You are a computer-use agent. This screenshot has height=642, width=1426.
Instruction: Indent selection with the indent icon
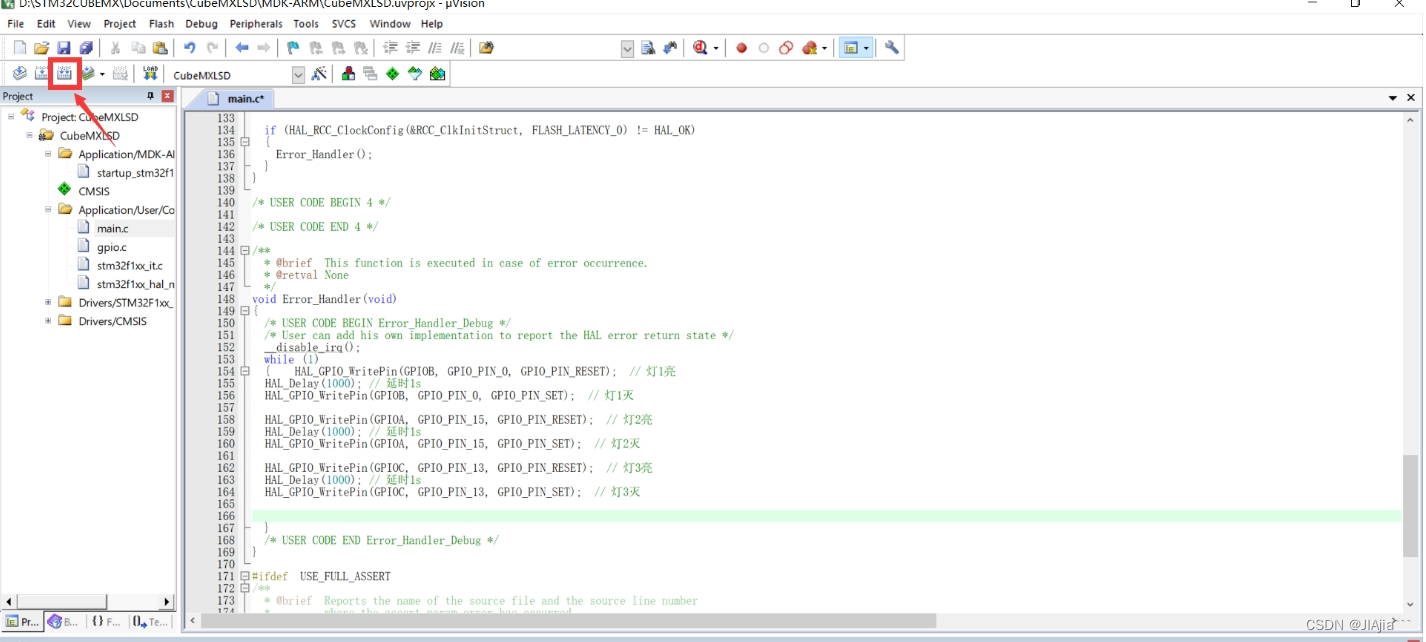click(x=390, y=48)
